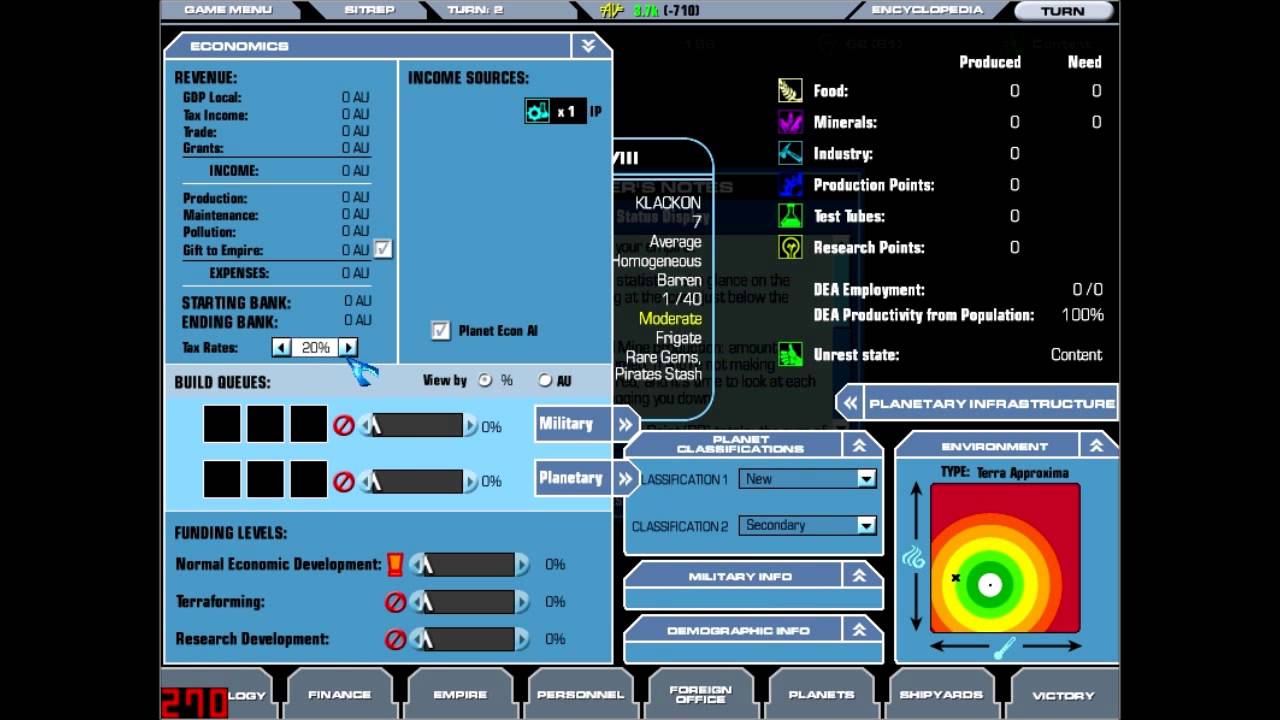Decrease the tax rate
1280x720 pixels.
pos(281,347)
